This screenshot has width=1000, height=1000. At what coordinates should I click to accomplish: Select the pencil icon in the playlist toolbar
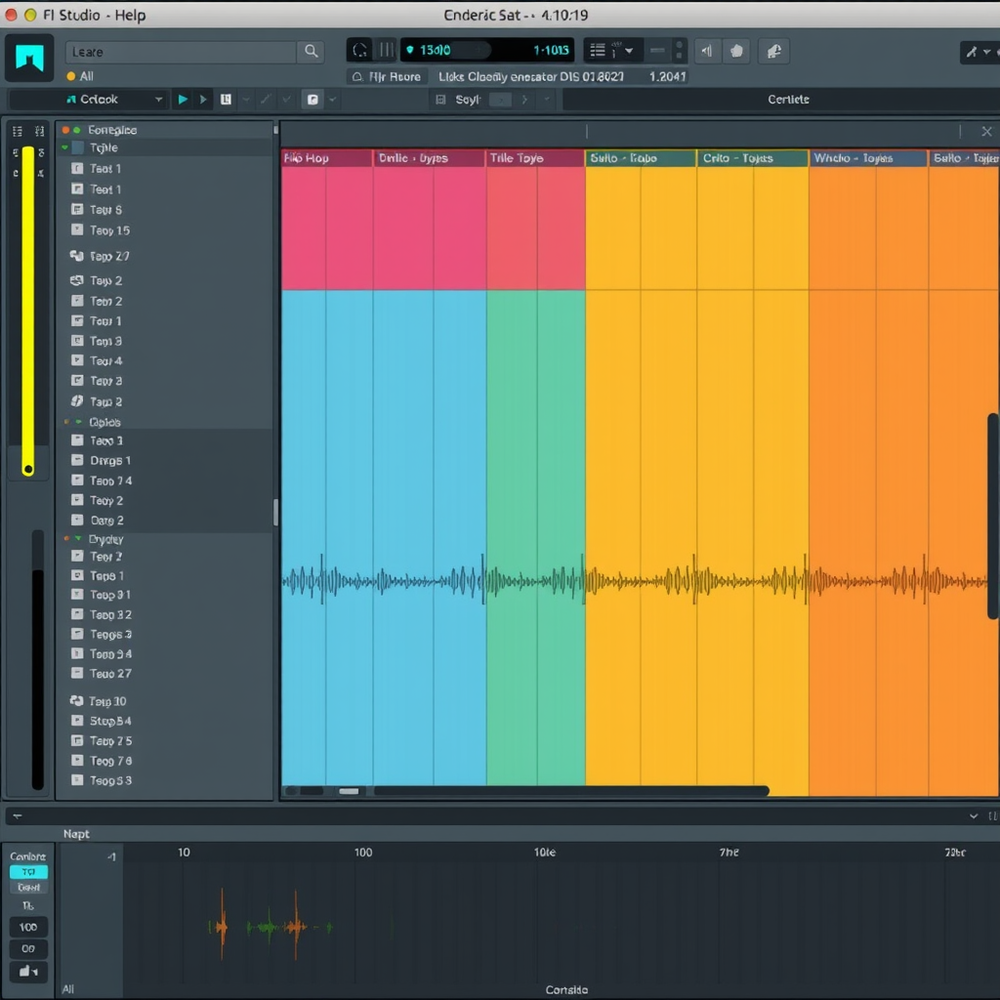[265, 99]
